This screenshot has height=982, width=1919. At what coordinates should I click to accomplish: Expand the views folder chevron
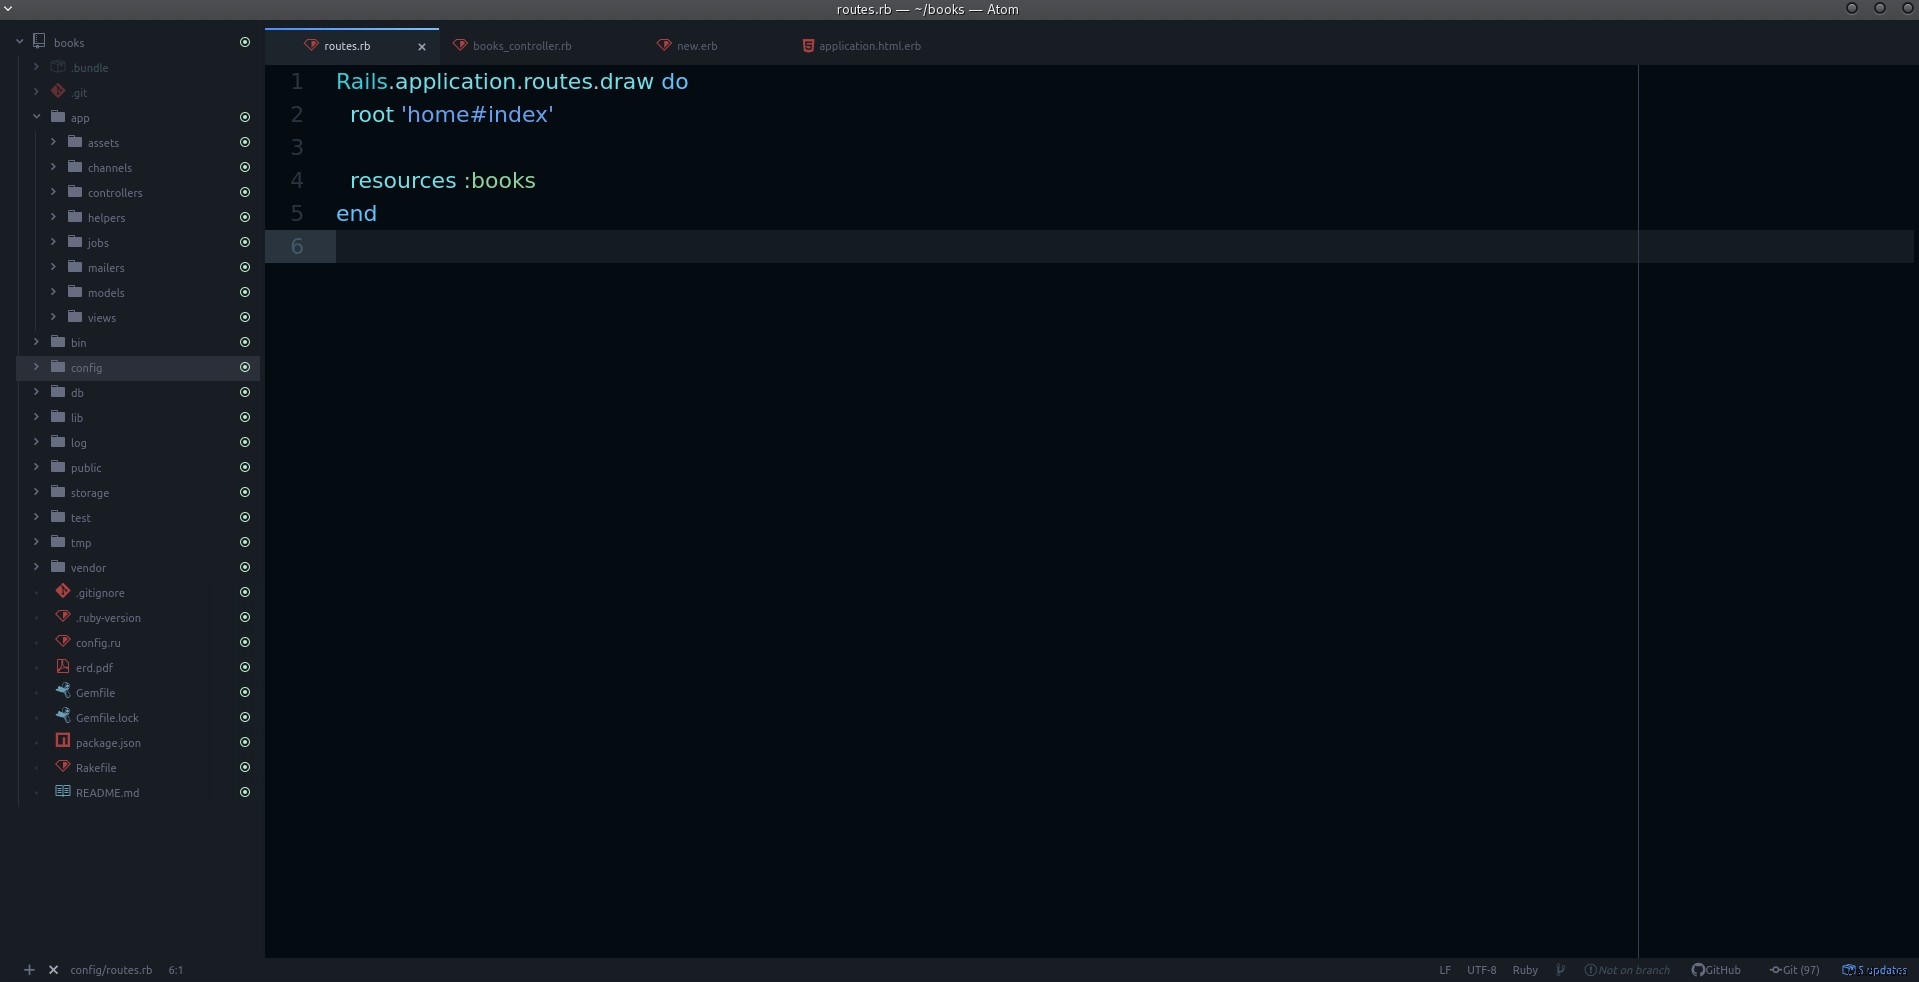click(x=53, y=317)
